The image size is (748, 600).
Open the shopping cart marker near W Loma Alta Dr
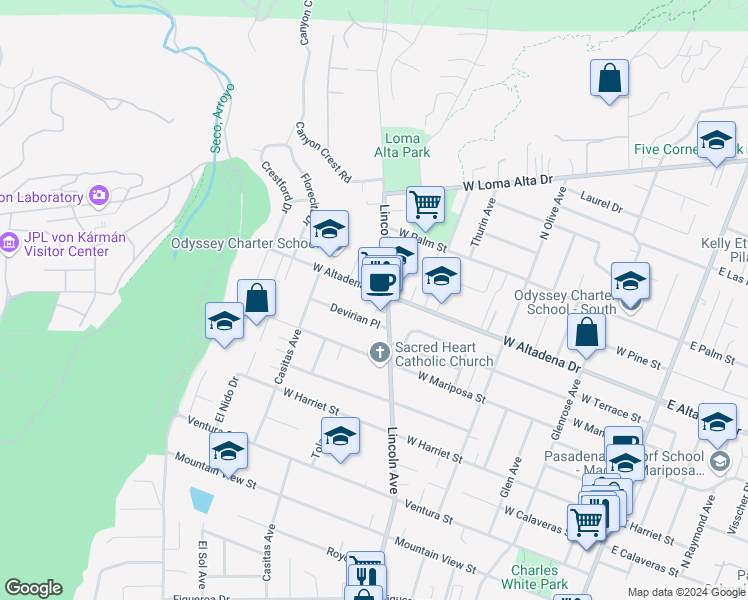[426, 206]
